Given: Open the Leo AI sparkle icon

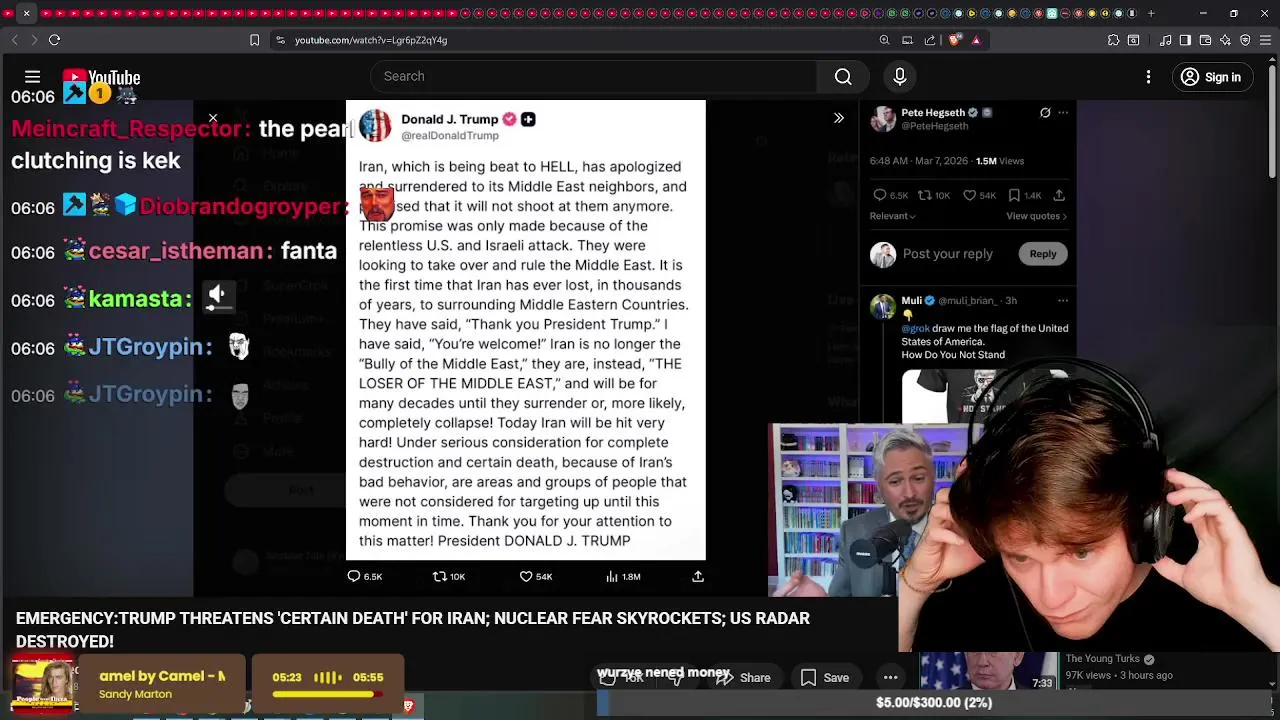Looking at the screenshot, I should pos(1225,40).
